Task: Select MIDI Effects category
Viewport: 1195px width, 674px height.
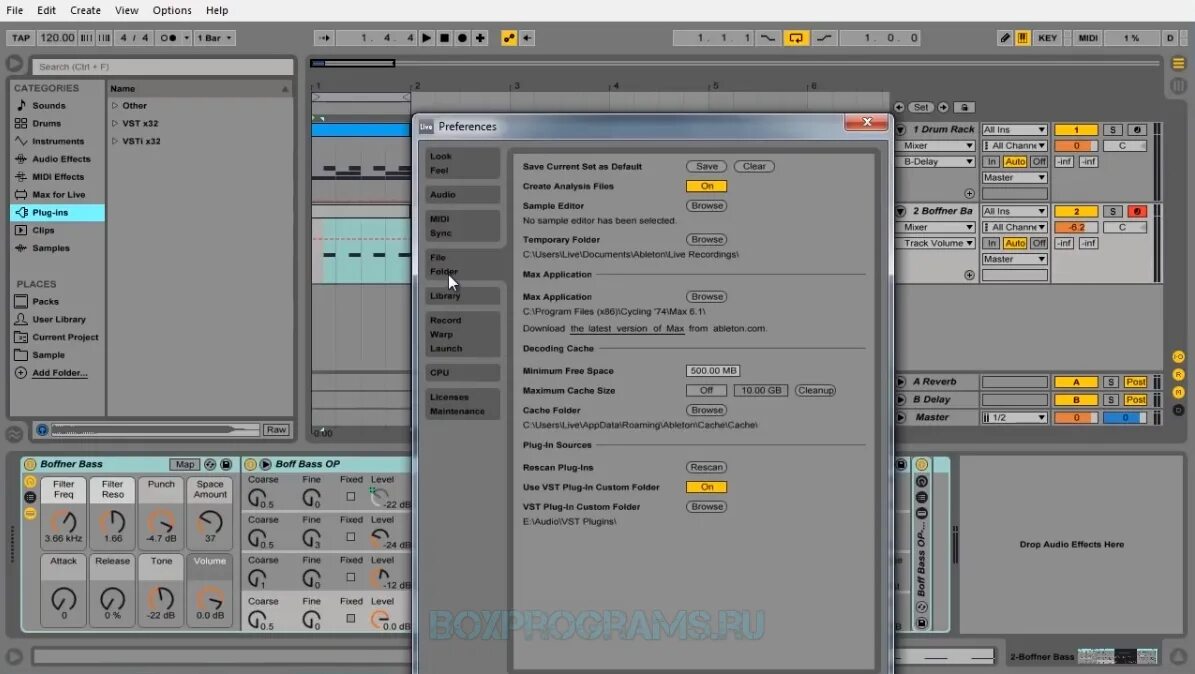Action: (x=58, y=176)
